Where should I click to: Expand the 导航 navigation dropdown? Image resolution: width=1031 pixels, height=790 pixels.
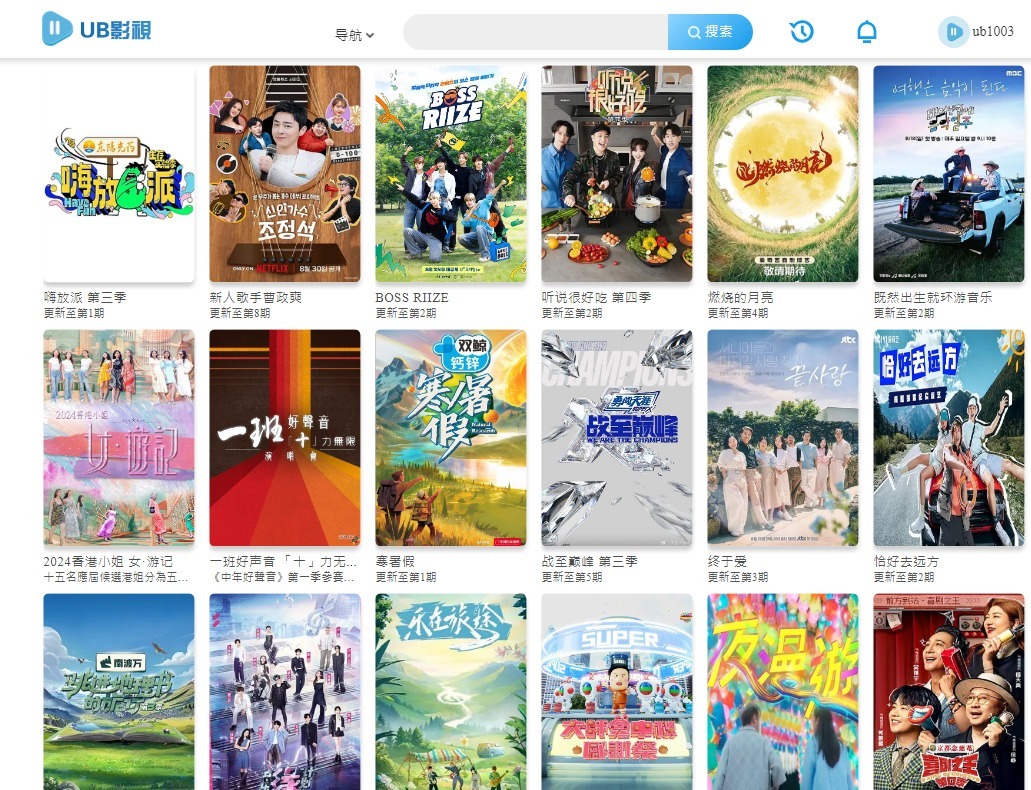click(x=354, y=35)
